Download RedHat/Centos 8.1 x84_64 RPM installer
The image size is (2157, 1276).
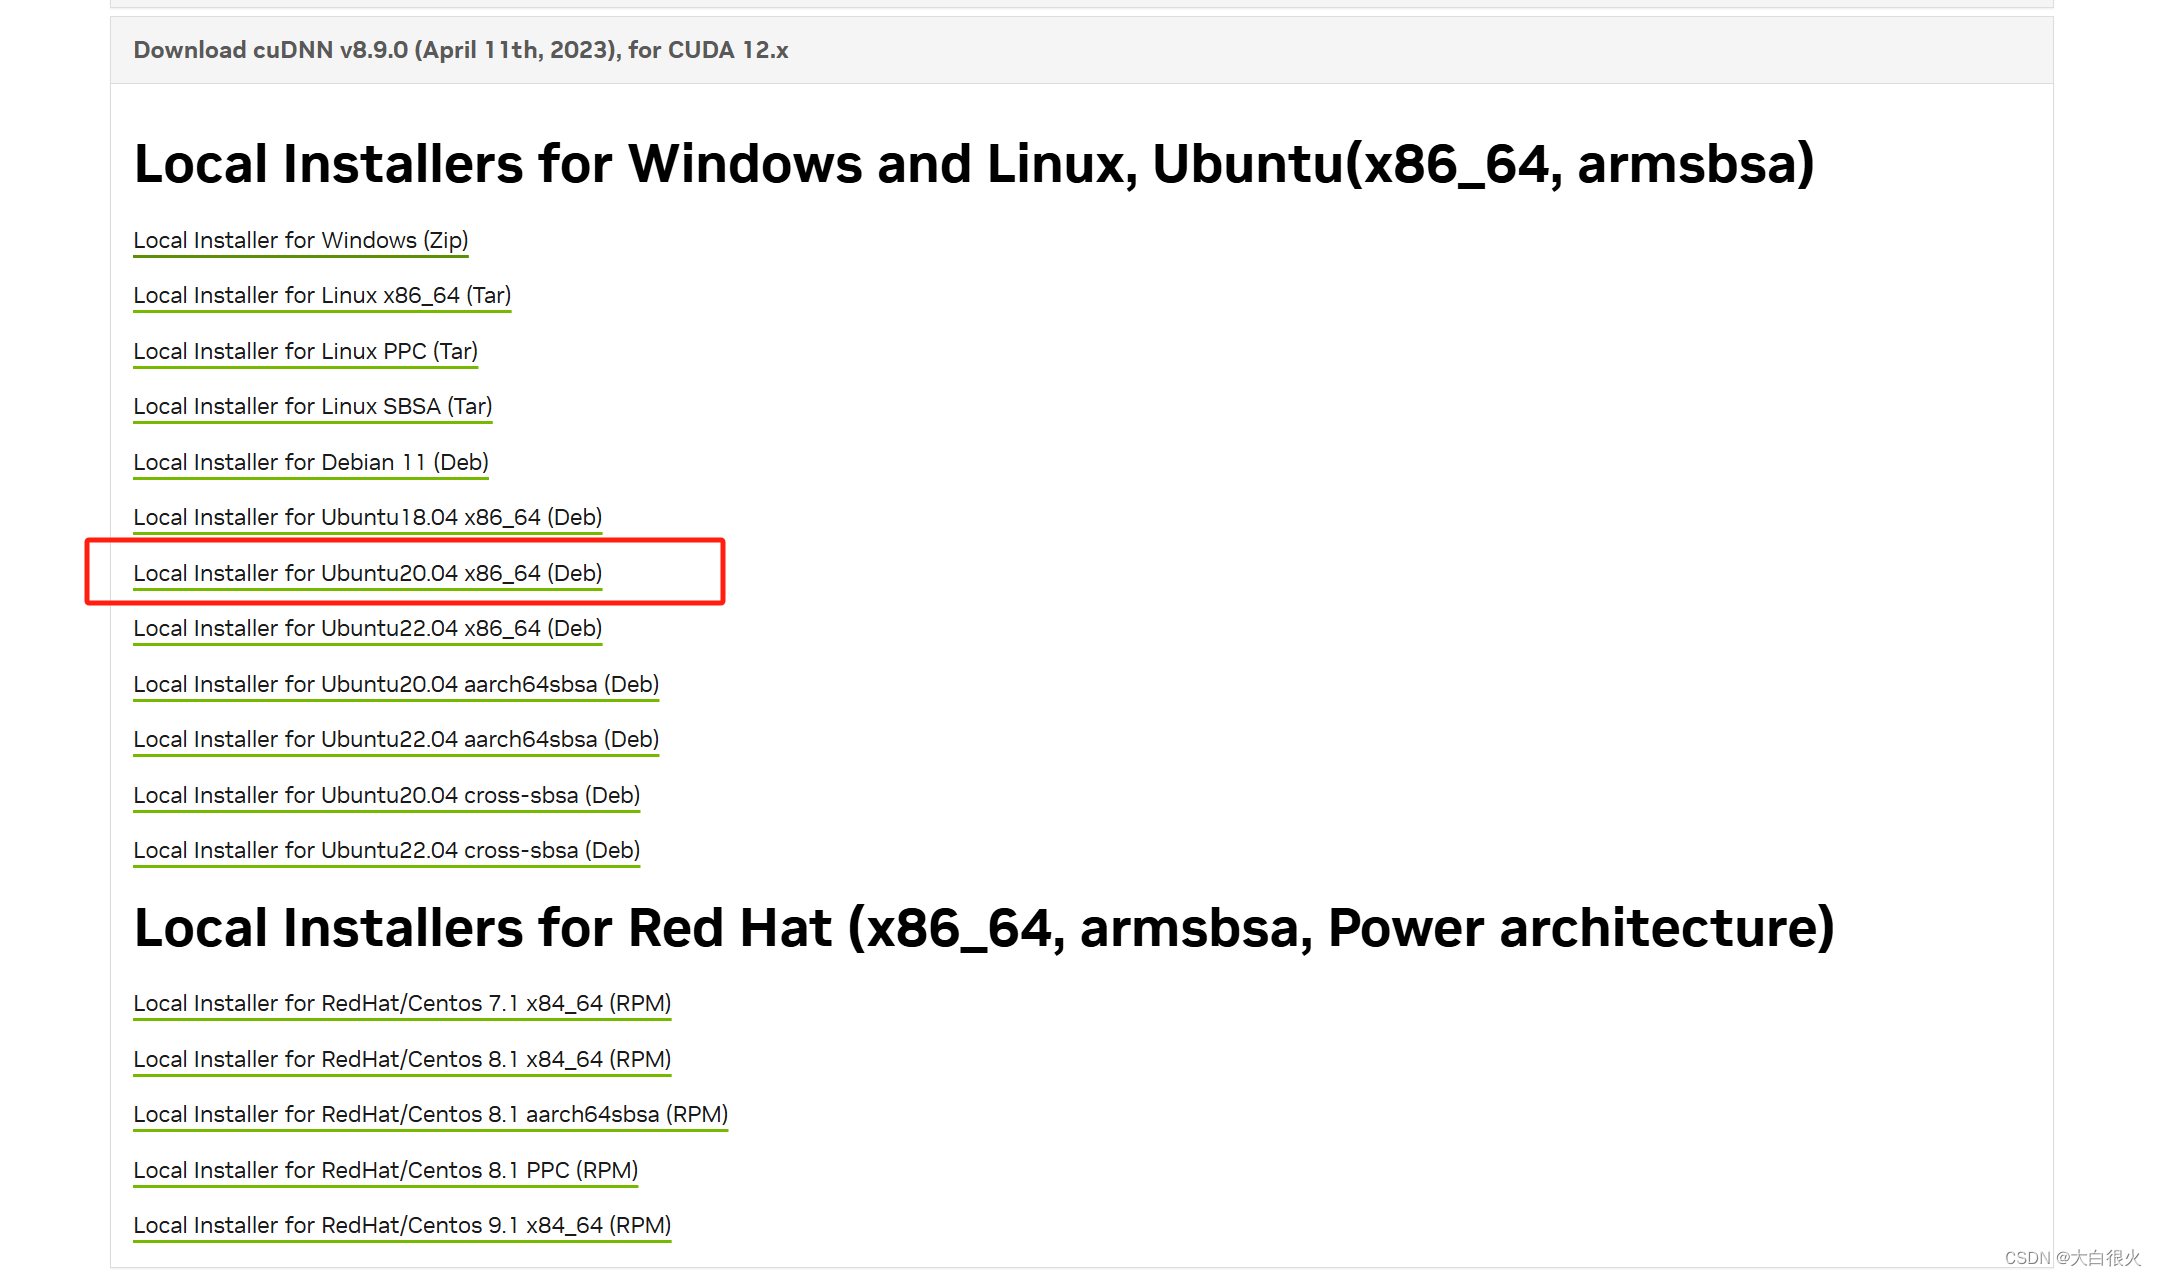click(402, 1060)
